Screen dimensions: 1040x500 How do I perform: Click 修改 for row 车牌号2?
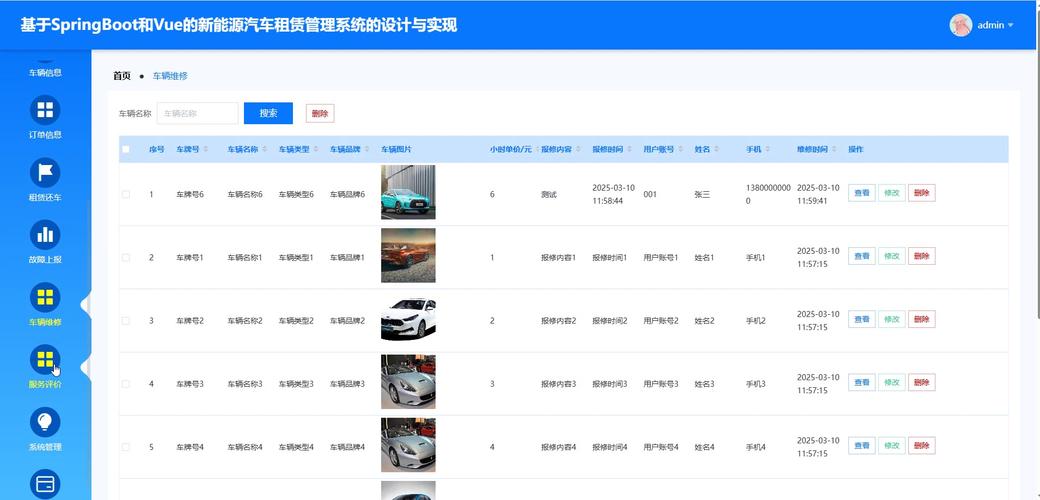(x=891, y=319)
